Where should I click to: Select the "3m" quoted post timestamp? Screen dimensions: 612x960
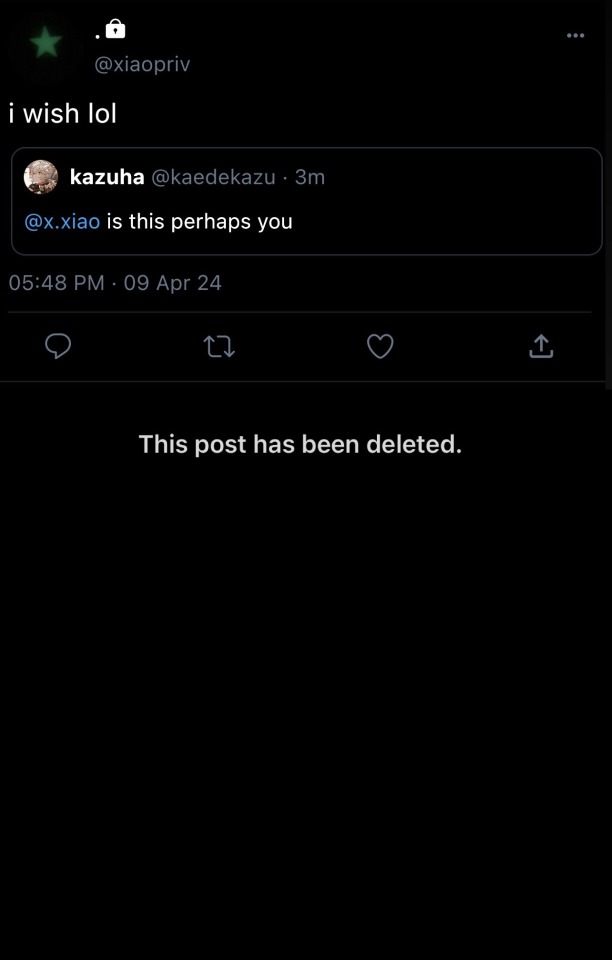pyautogui.click(x=310, y=177)
